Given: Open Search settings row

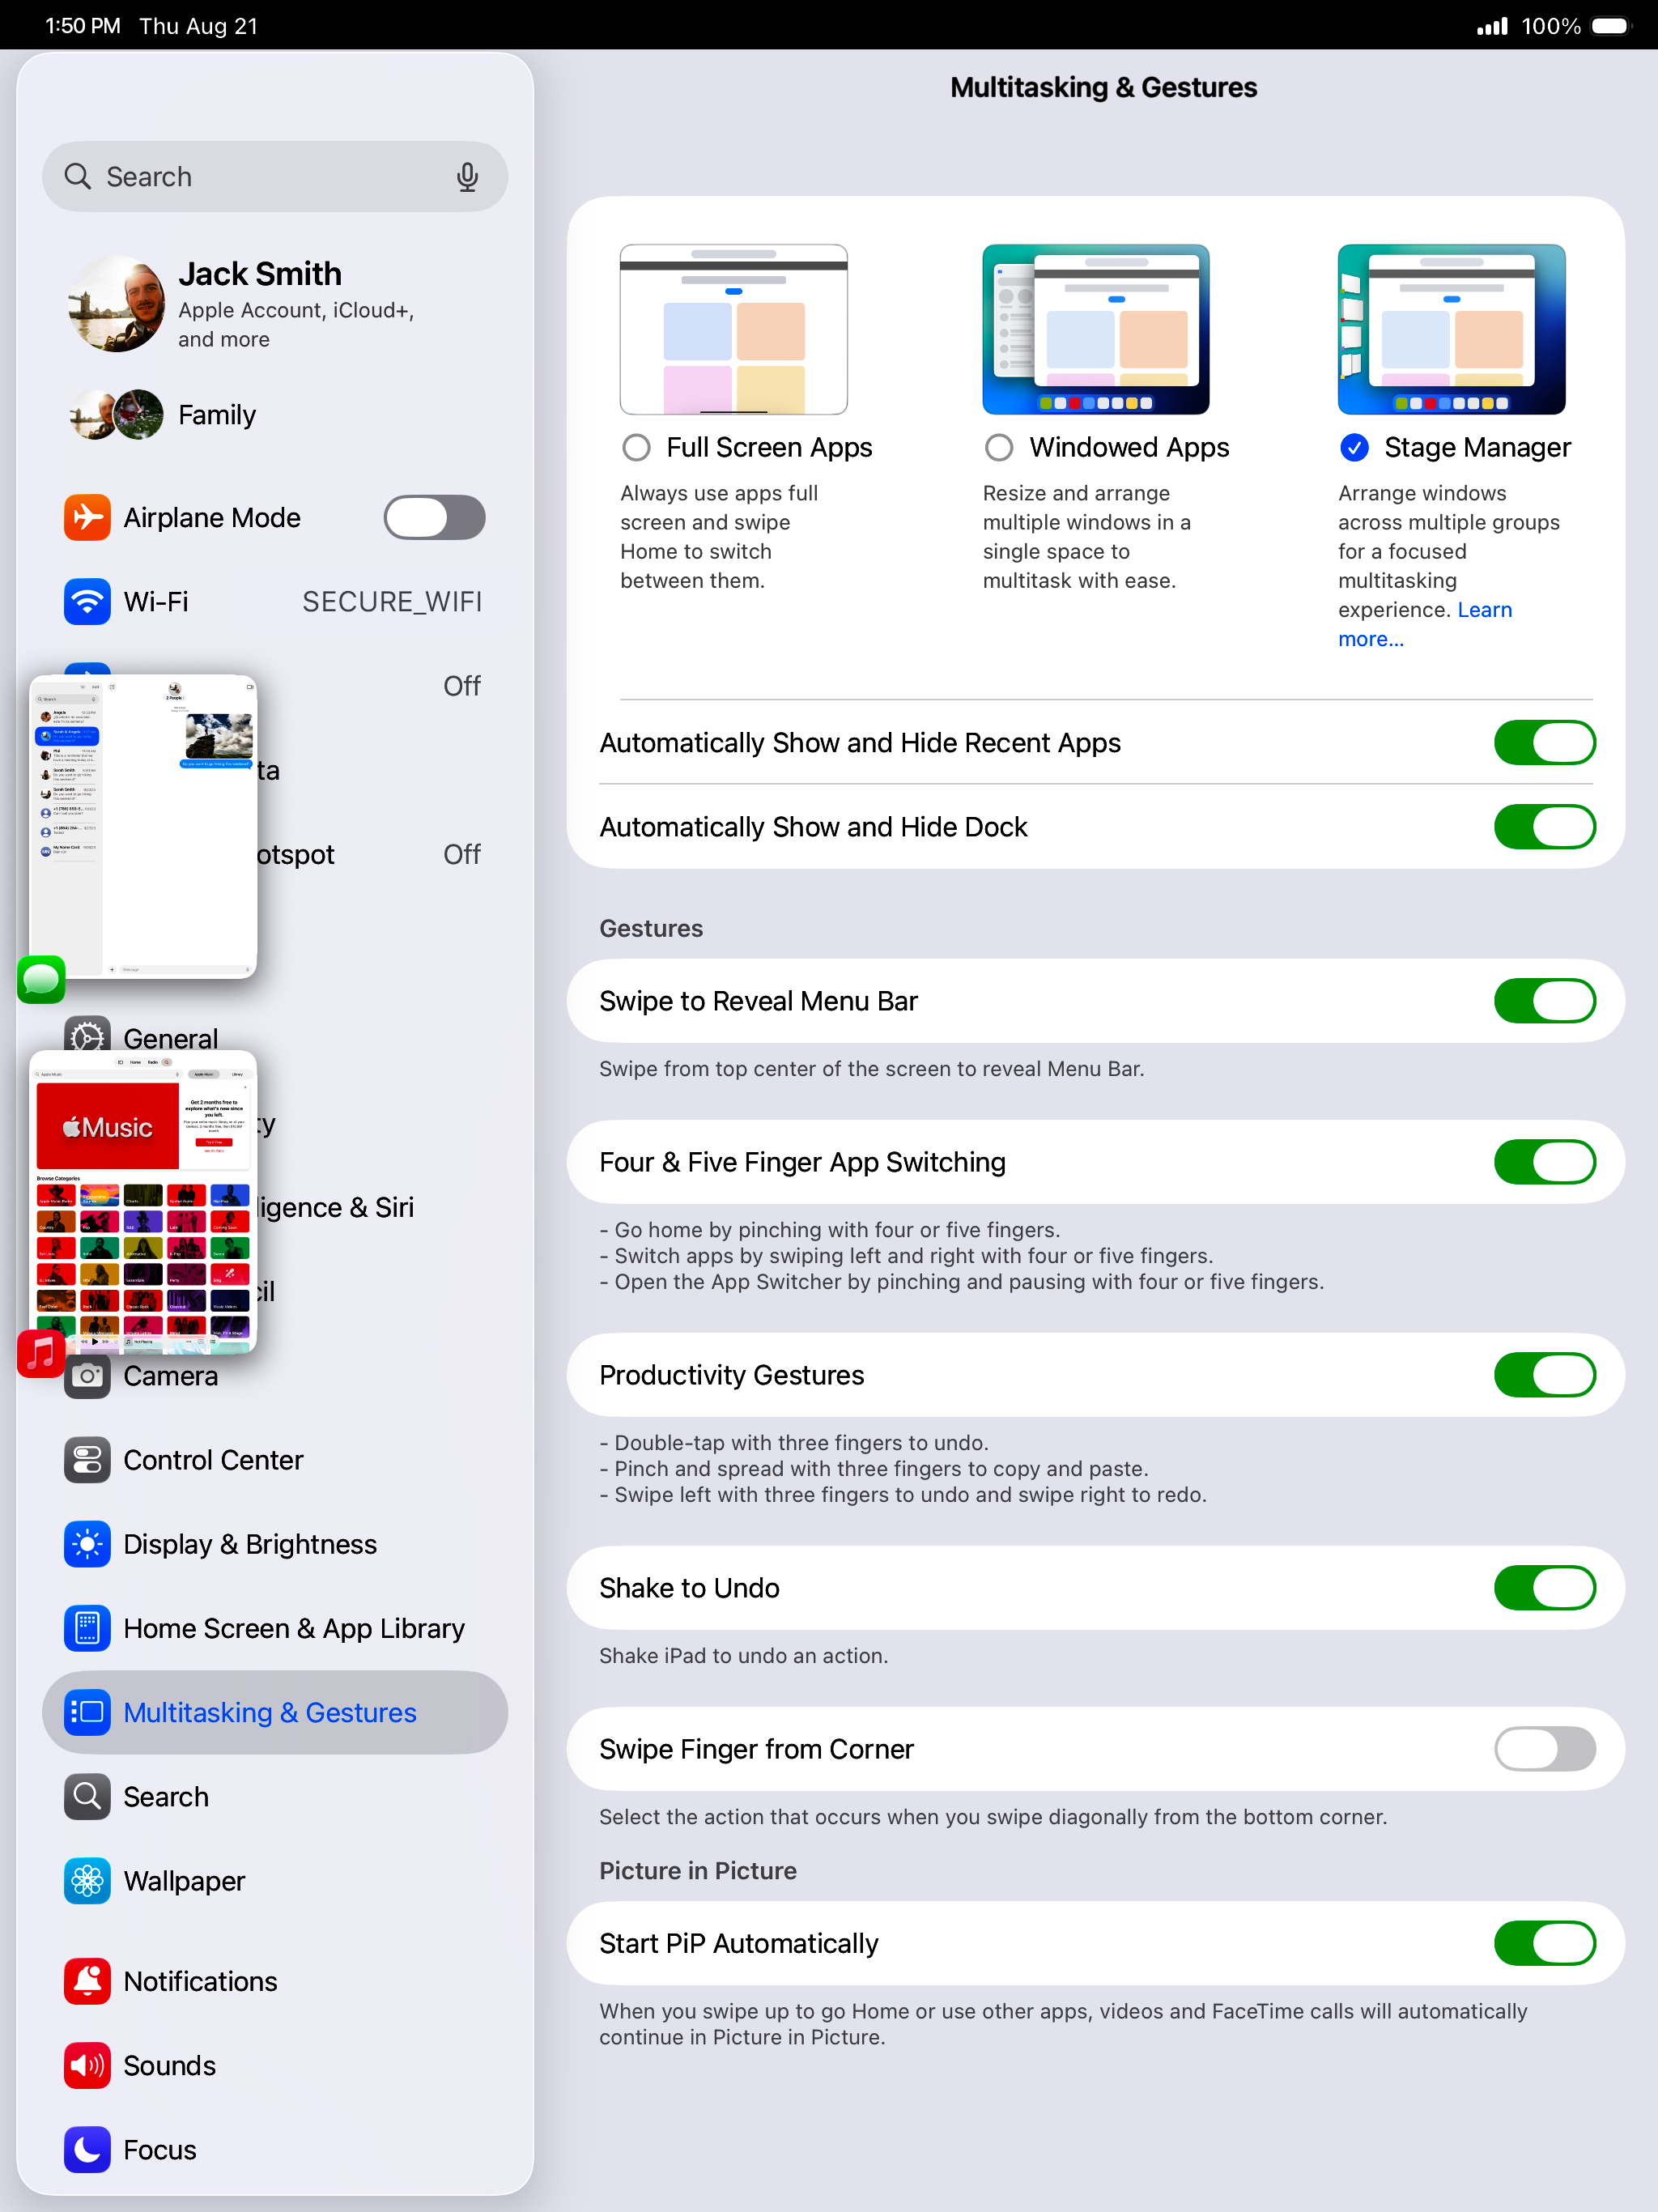Looking at the screenshot, I should click(275, 1797).
